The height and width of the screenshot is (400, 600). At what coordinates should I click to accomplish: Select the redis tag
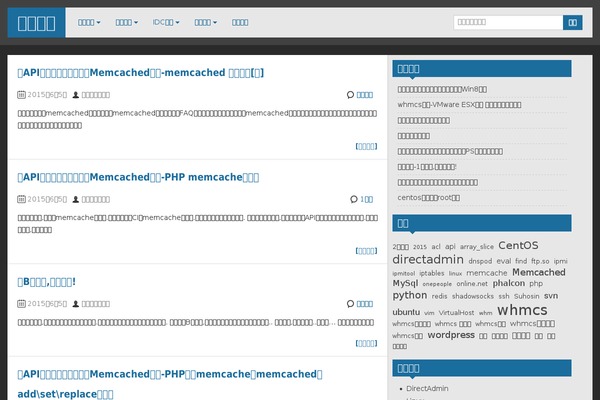coord(439,296)
